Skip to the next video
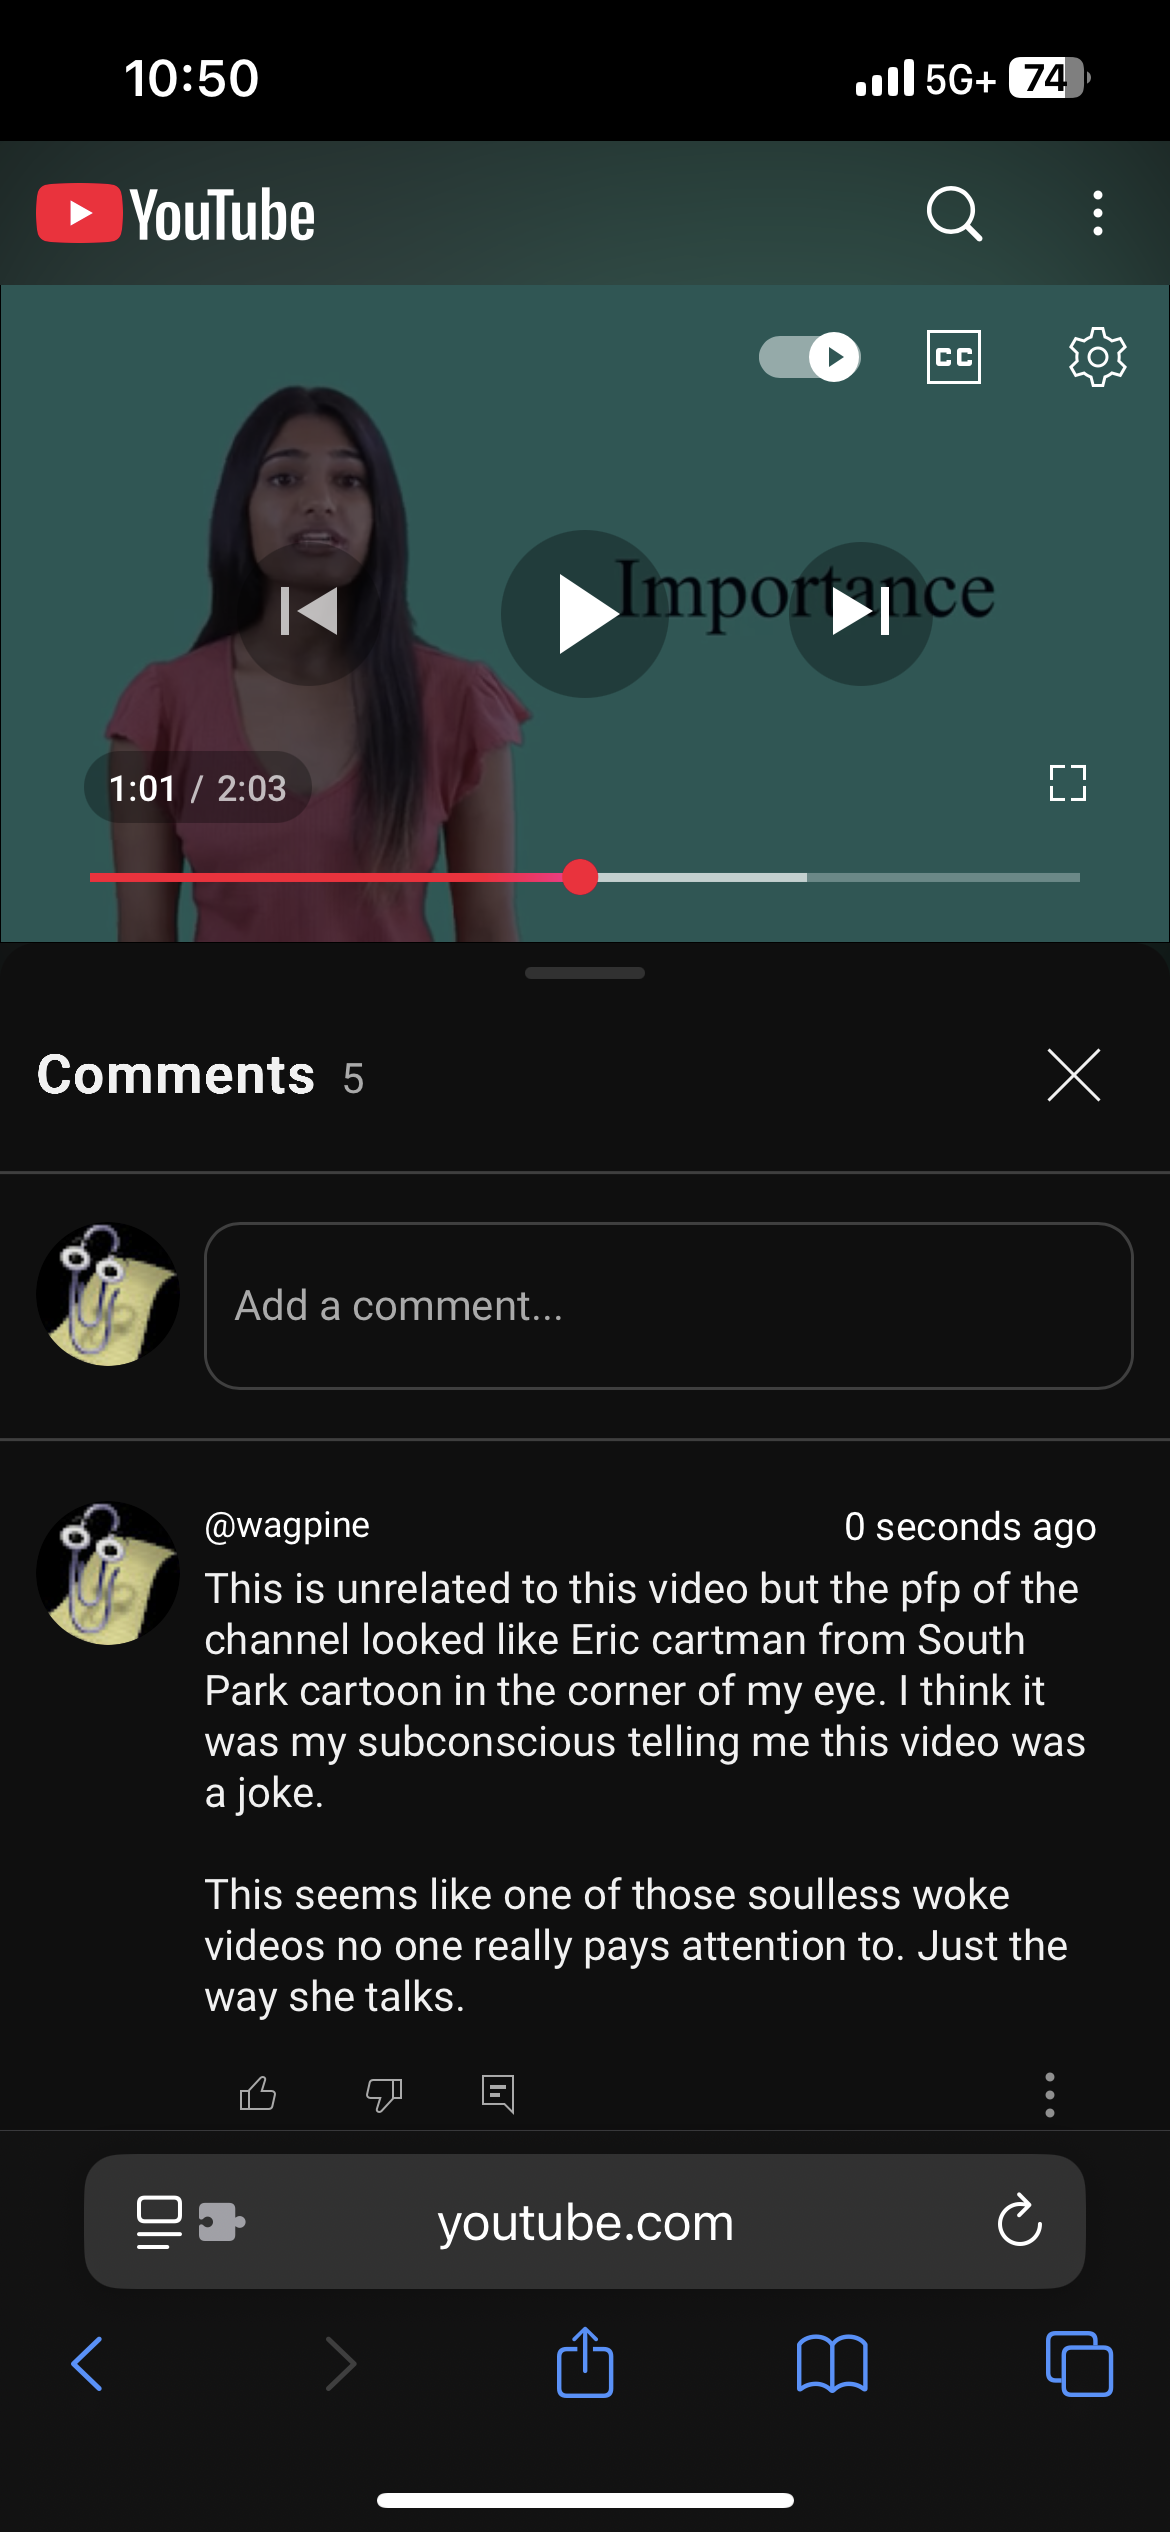 pos(861,613)
